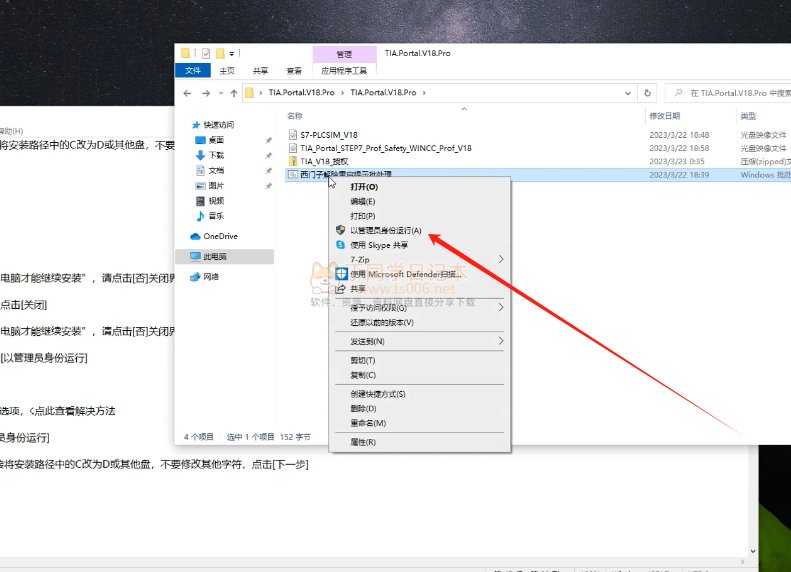Open the quick access toolbar customize dropdown
The height and width of the screenshot is (572, 791).
pos(232,53)
